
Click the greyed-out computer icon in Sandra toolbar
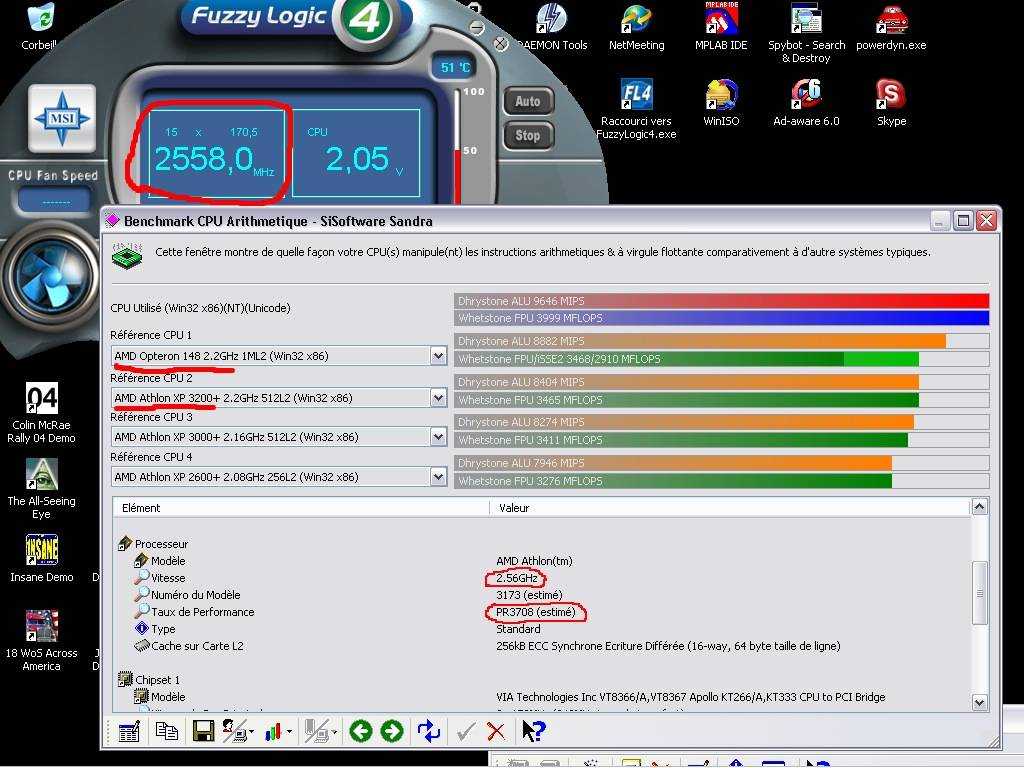tap(317, 731)
